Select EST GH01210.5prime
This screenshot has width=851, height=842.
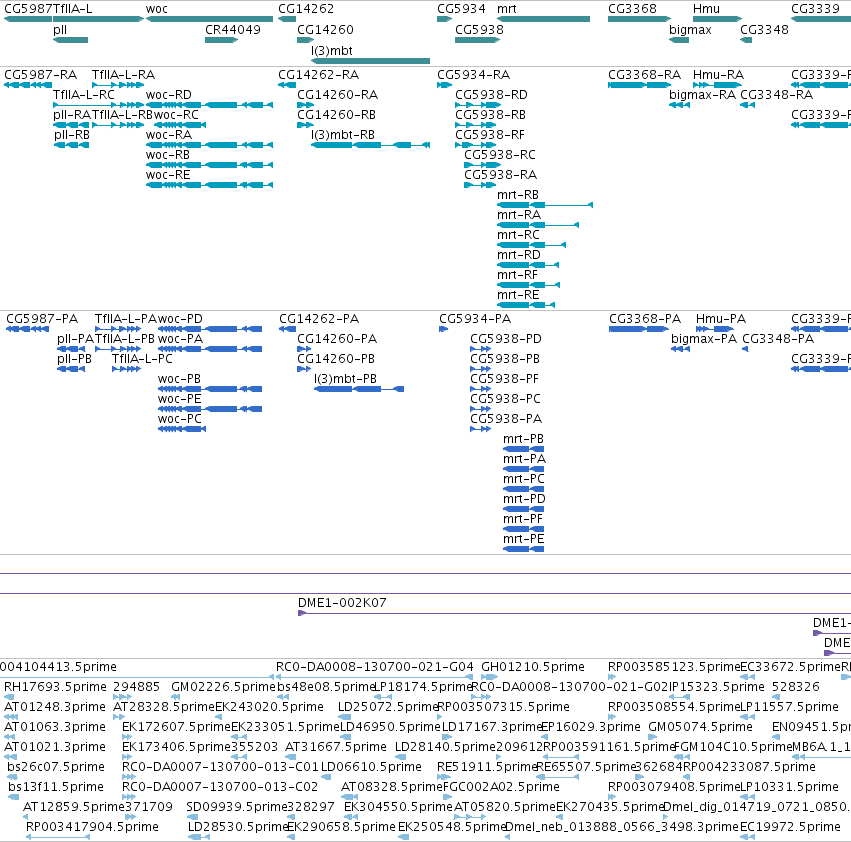tap(490, 677)
